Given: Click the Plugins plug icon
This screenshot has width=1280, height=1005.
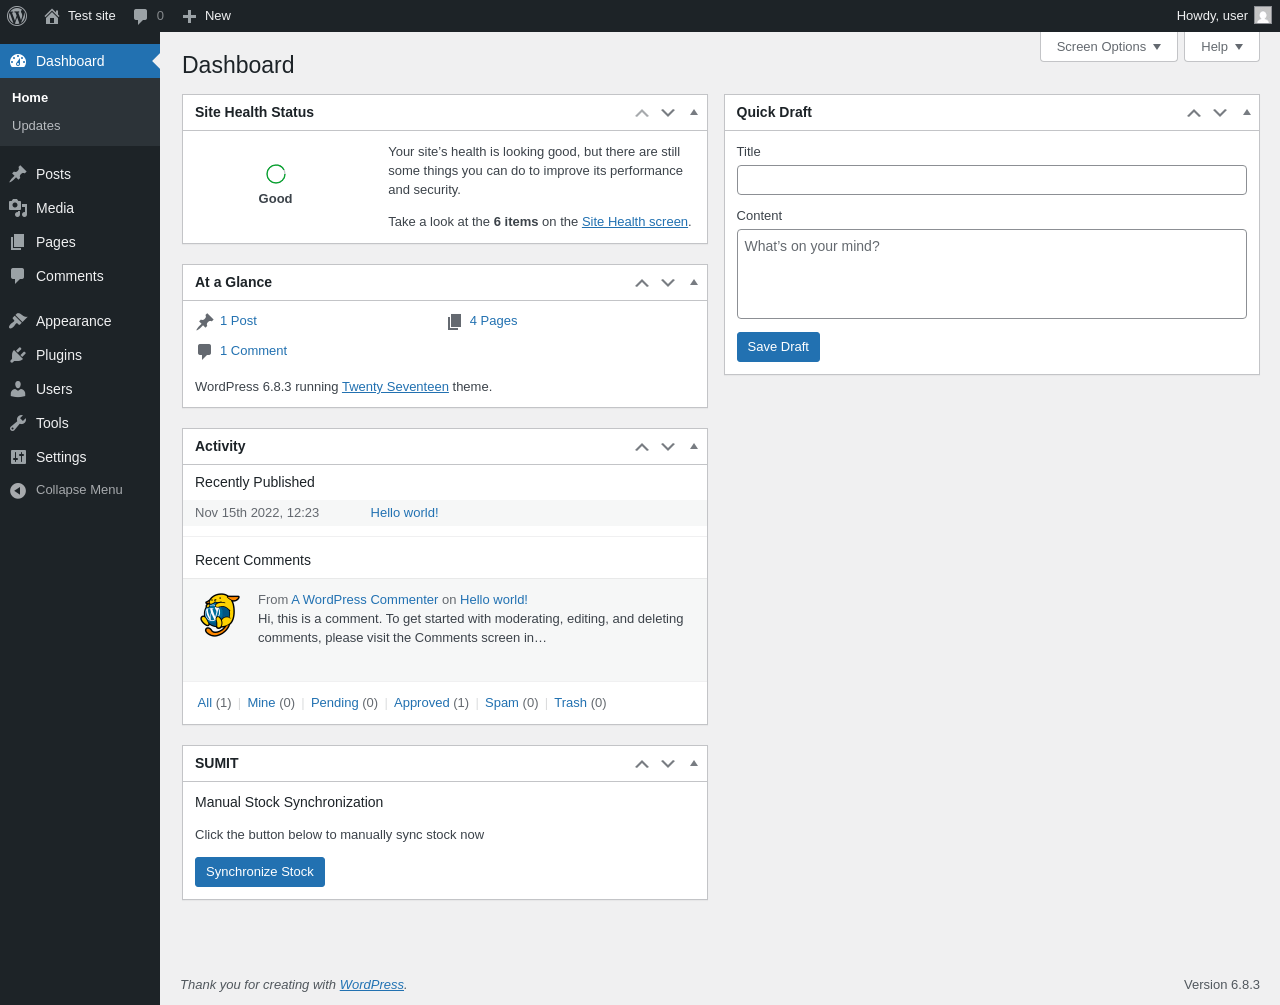Looking at the screenshot, I should tap(18, 355).
